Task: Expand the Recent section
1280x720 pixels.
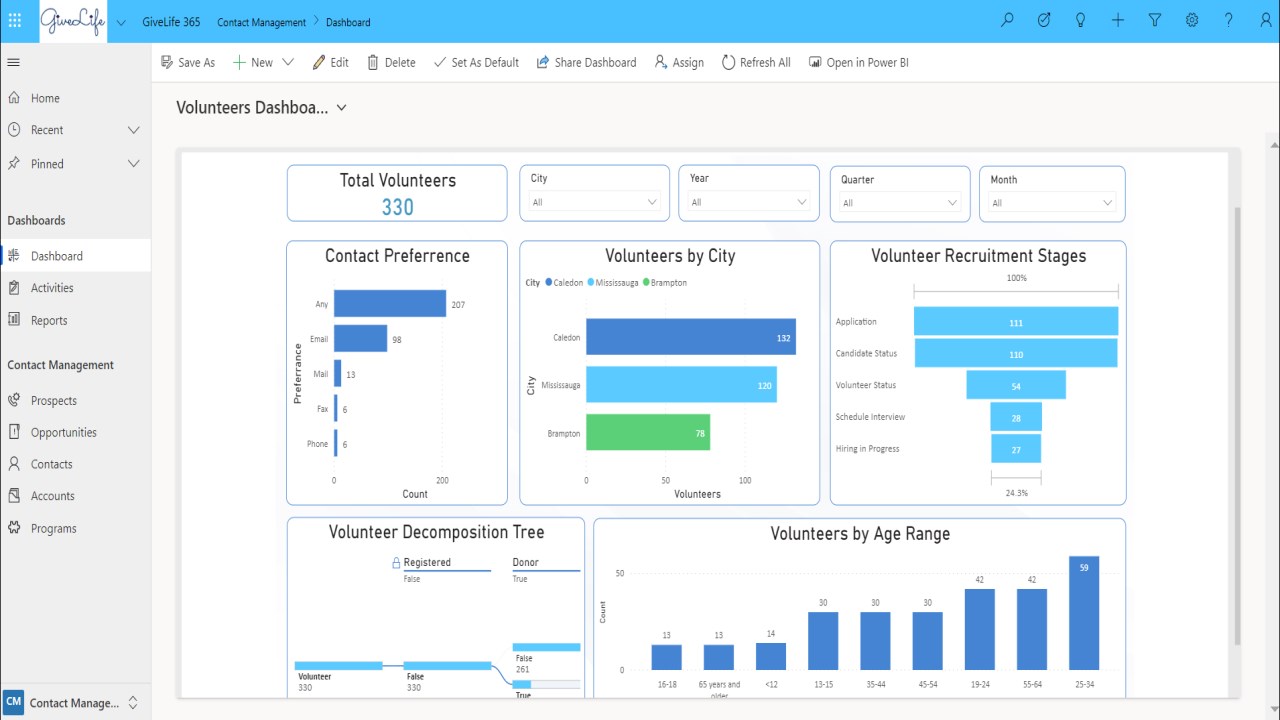Action: (134, 130)
